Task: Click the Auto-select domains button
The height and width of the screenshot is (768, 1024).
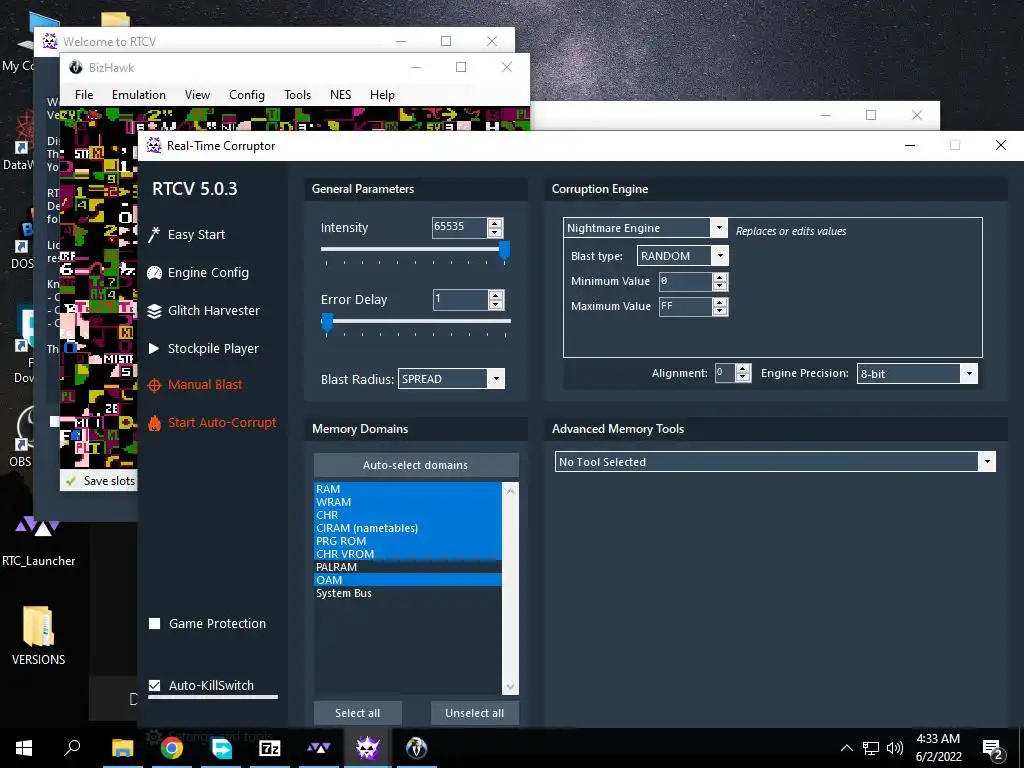Action: 416,465
